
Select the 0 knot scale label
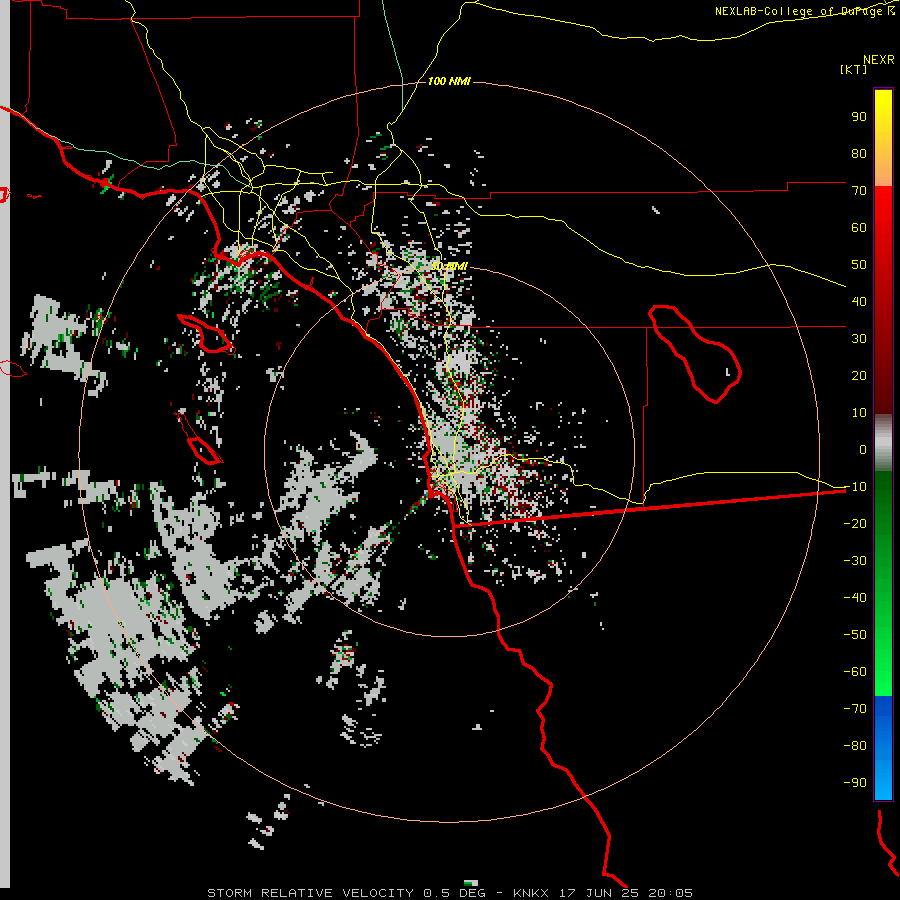point(863,449)
